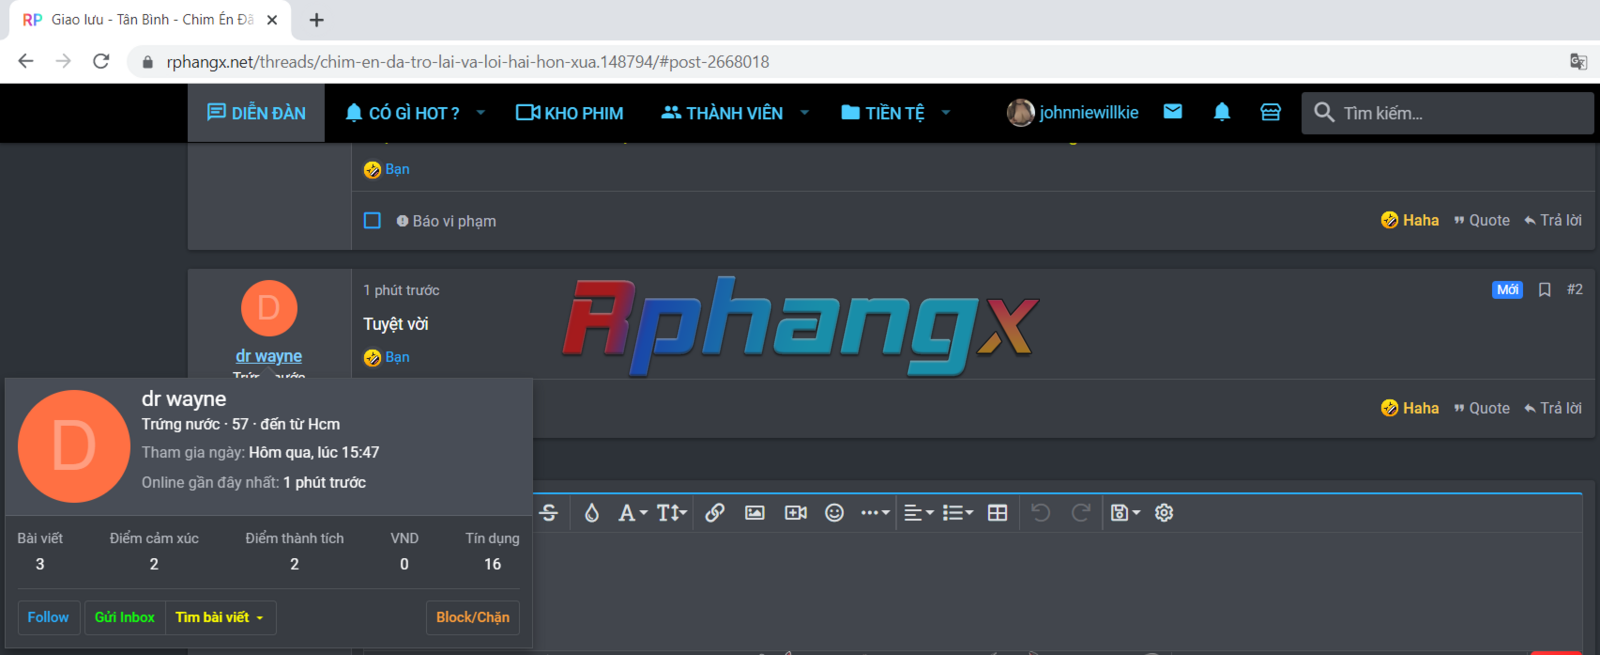The height and width of the screenshot is (655, 1600).
Task: Toggle strikethrough formatting
Action: coord(549,513)
